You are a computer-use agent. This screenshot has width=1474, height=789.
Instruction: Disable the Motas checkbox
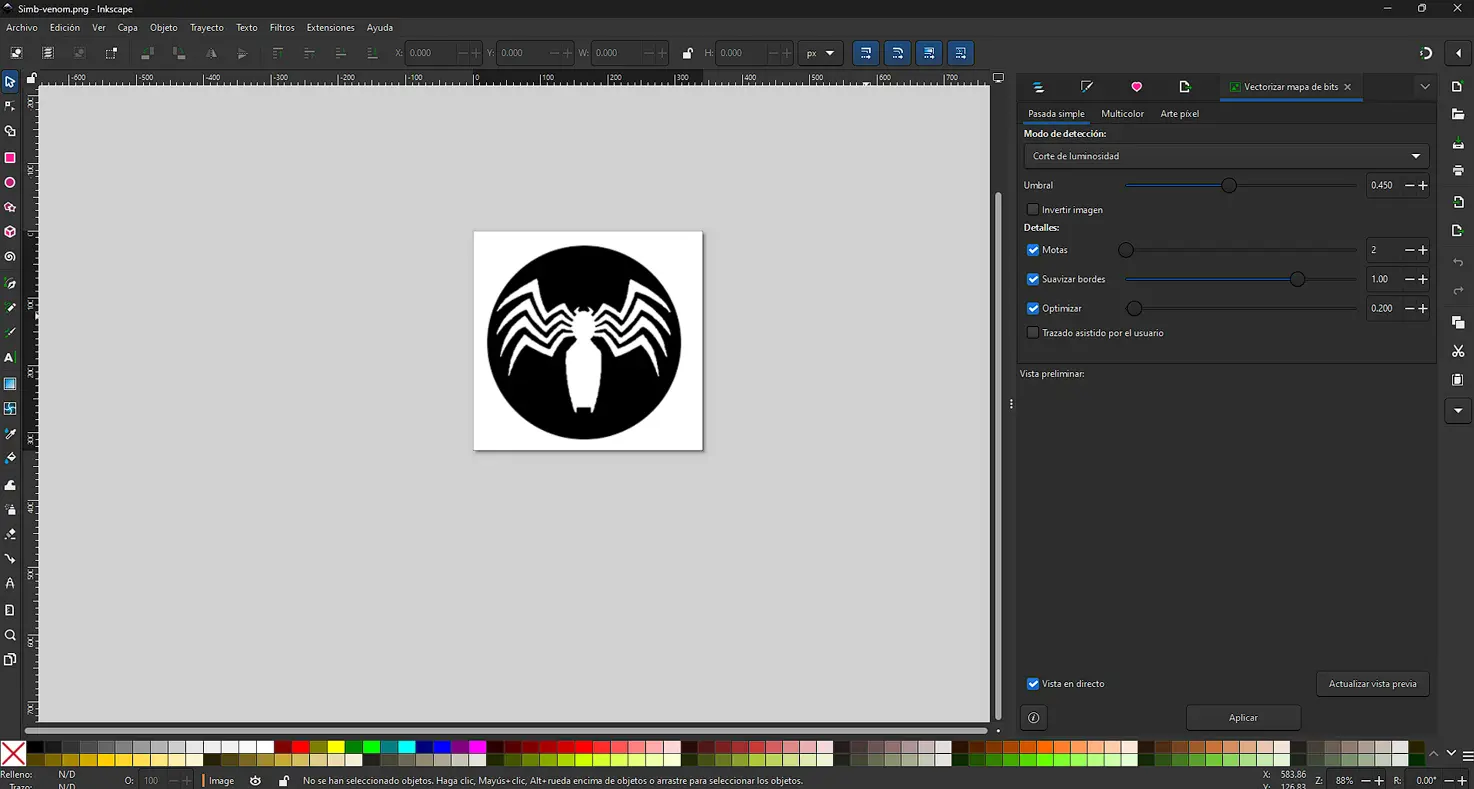click(x=1032, y=250)
